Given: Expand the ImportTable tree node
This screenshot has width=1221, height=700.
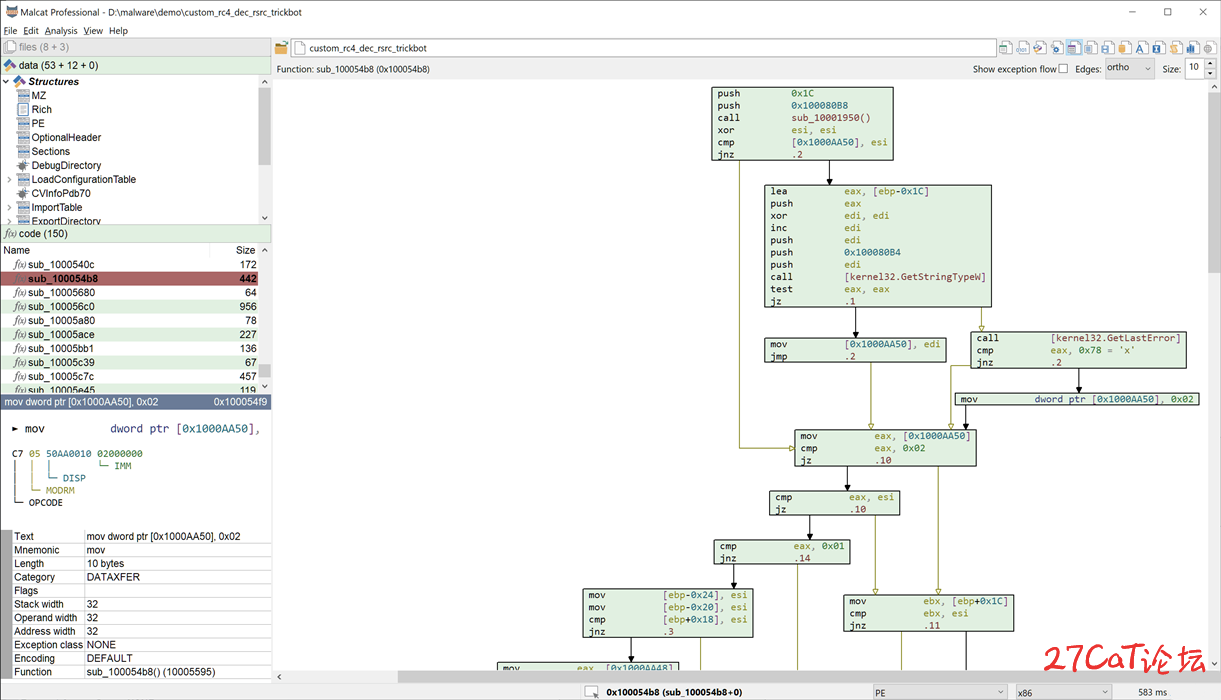Looking at the screenshot, I should 9,208.
